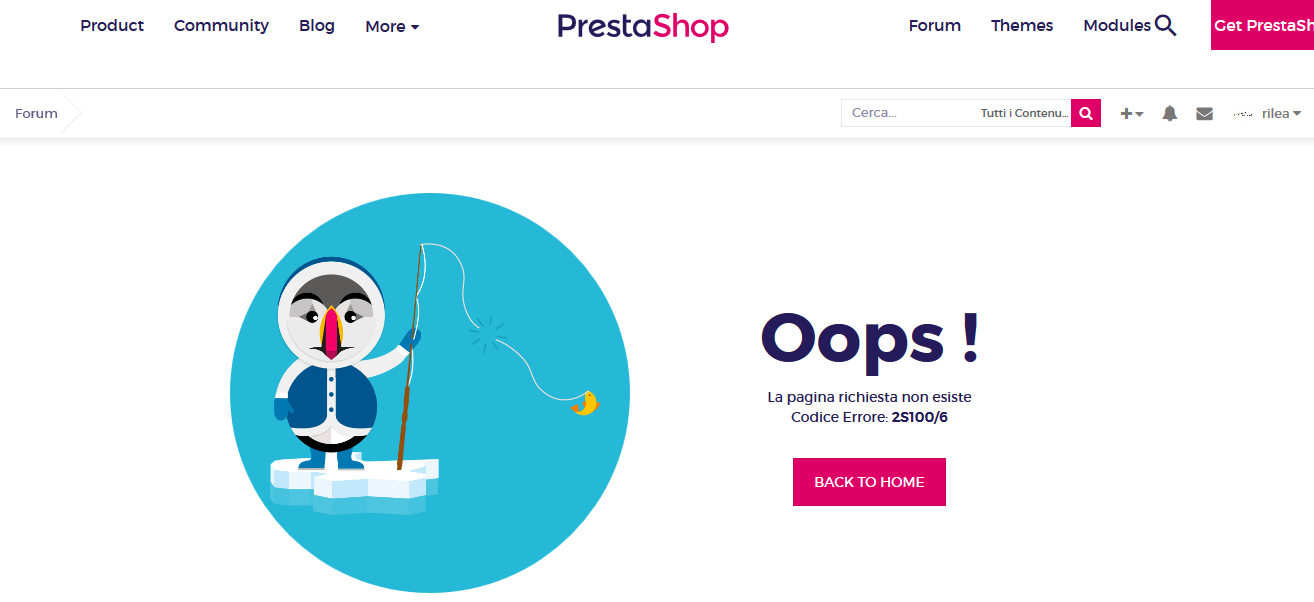Open the Product menu item
This screenshot has height=602, width=1314.
click(112, 25)
